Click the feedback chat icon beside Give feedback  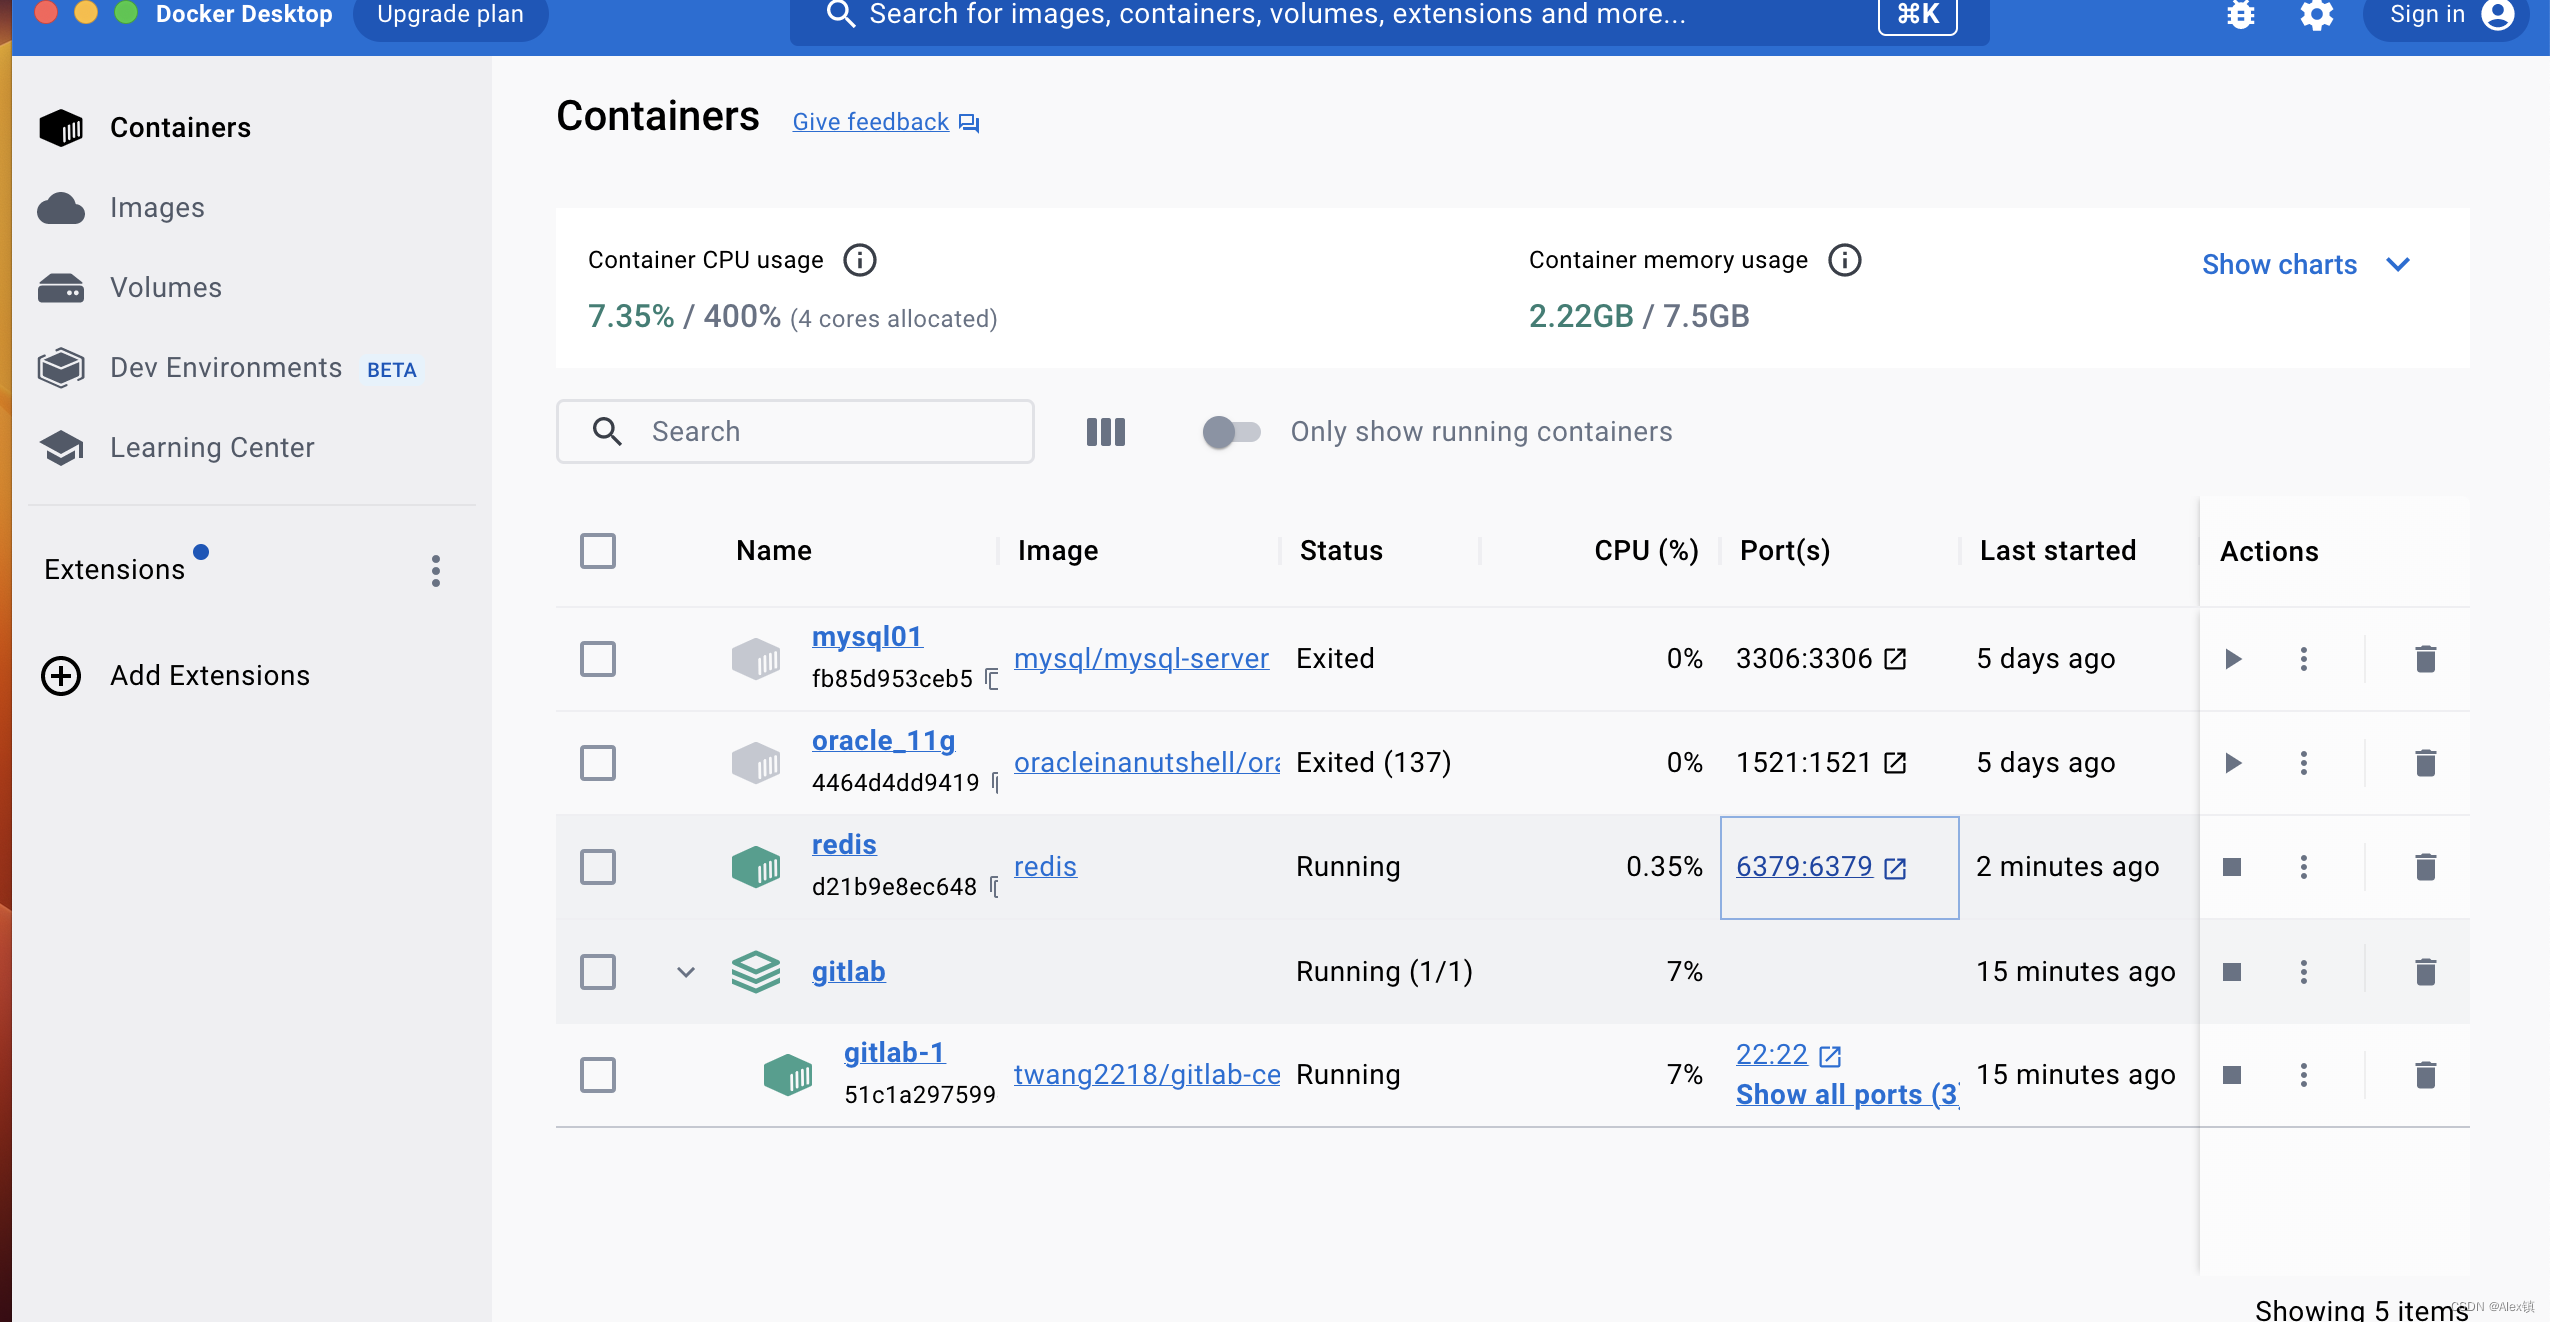point(969,123)
